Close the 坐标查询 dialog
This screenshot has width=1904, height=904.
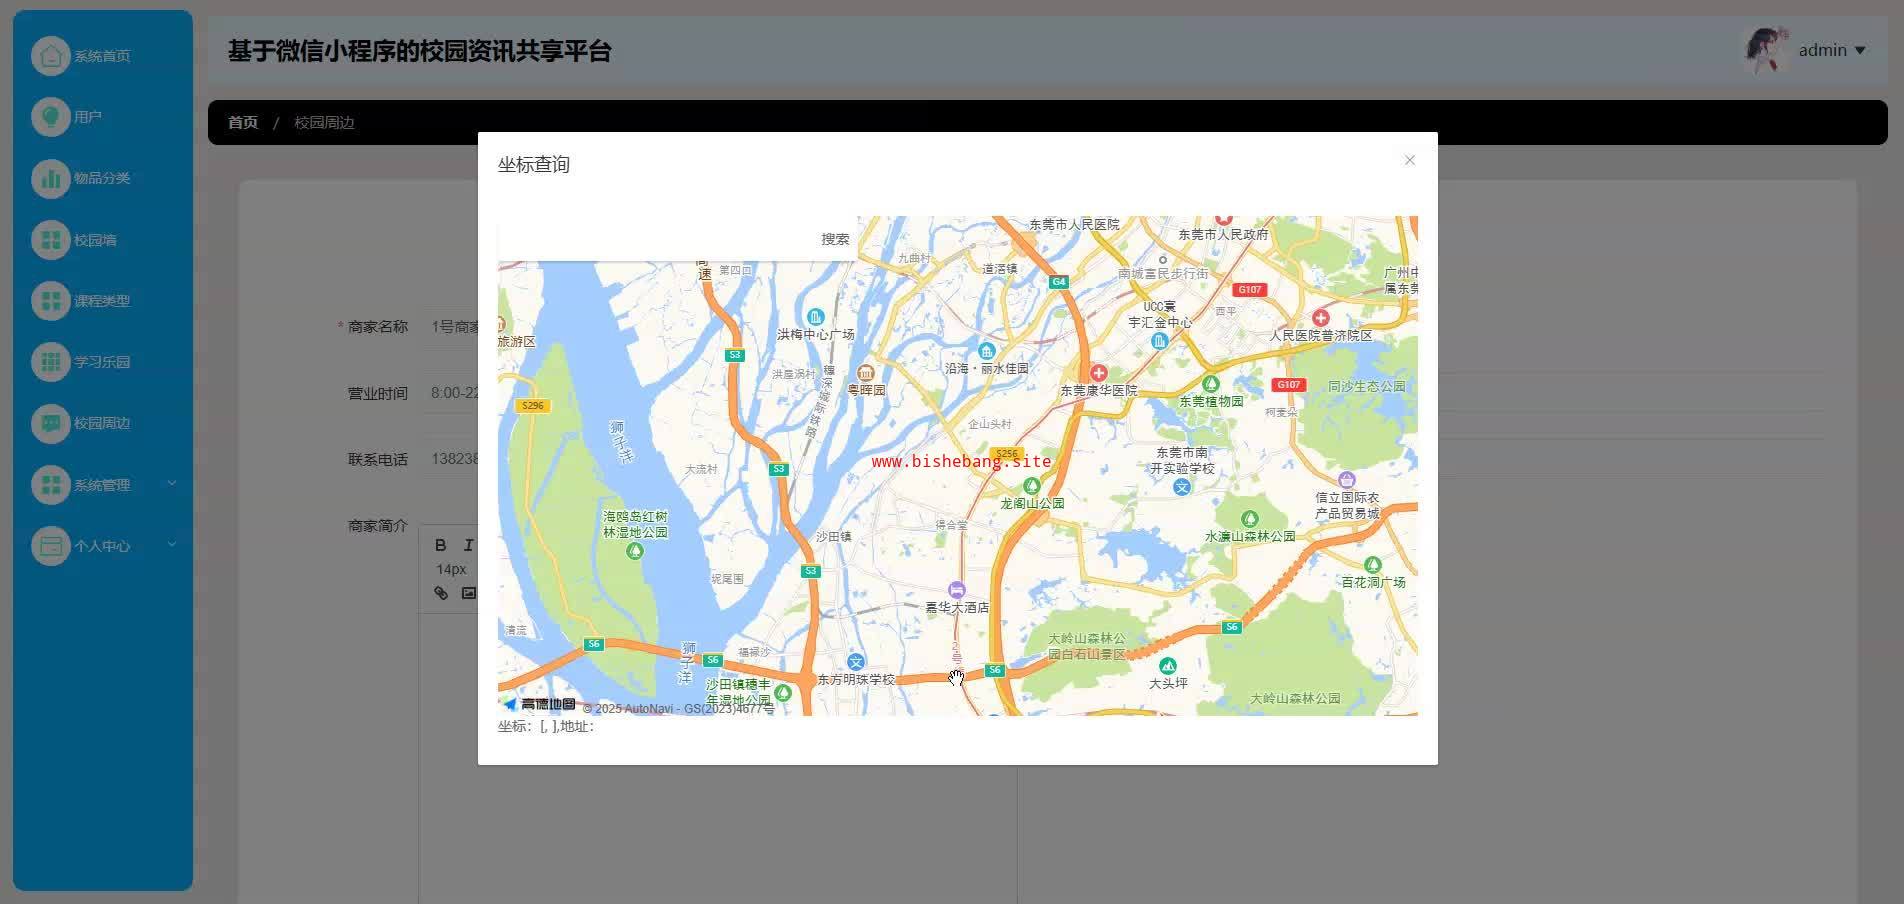[x=1410, y=160]
